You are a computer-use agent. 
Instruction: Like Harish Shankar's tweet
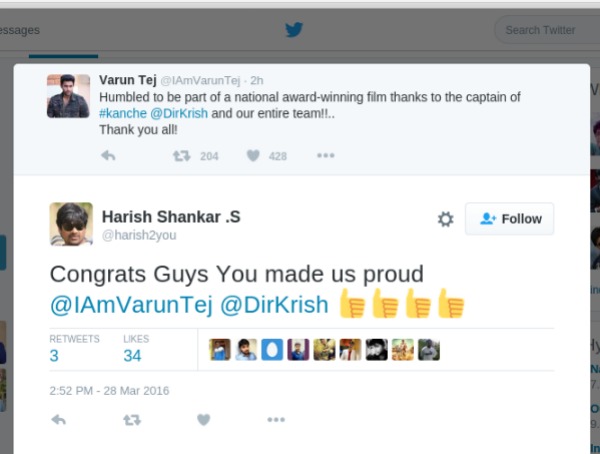[x=204, y=420]
